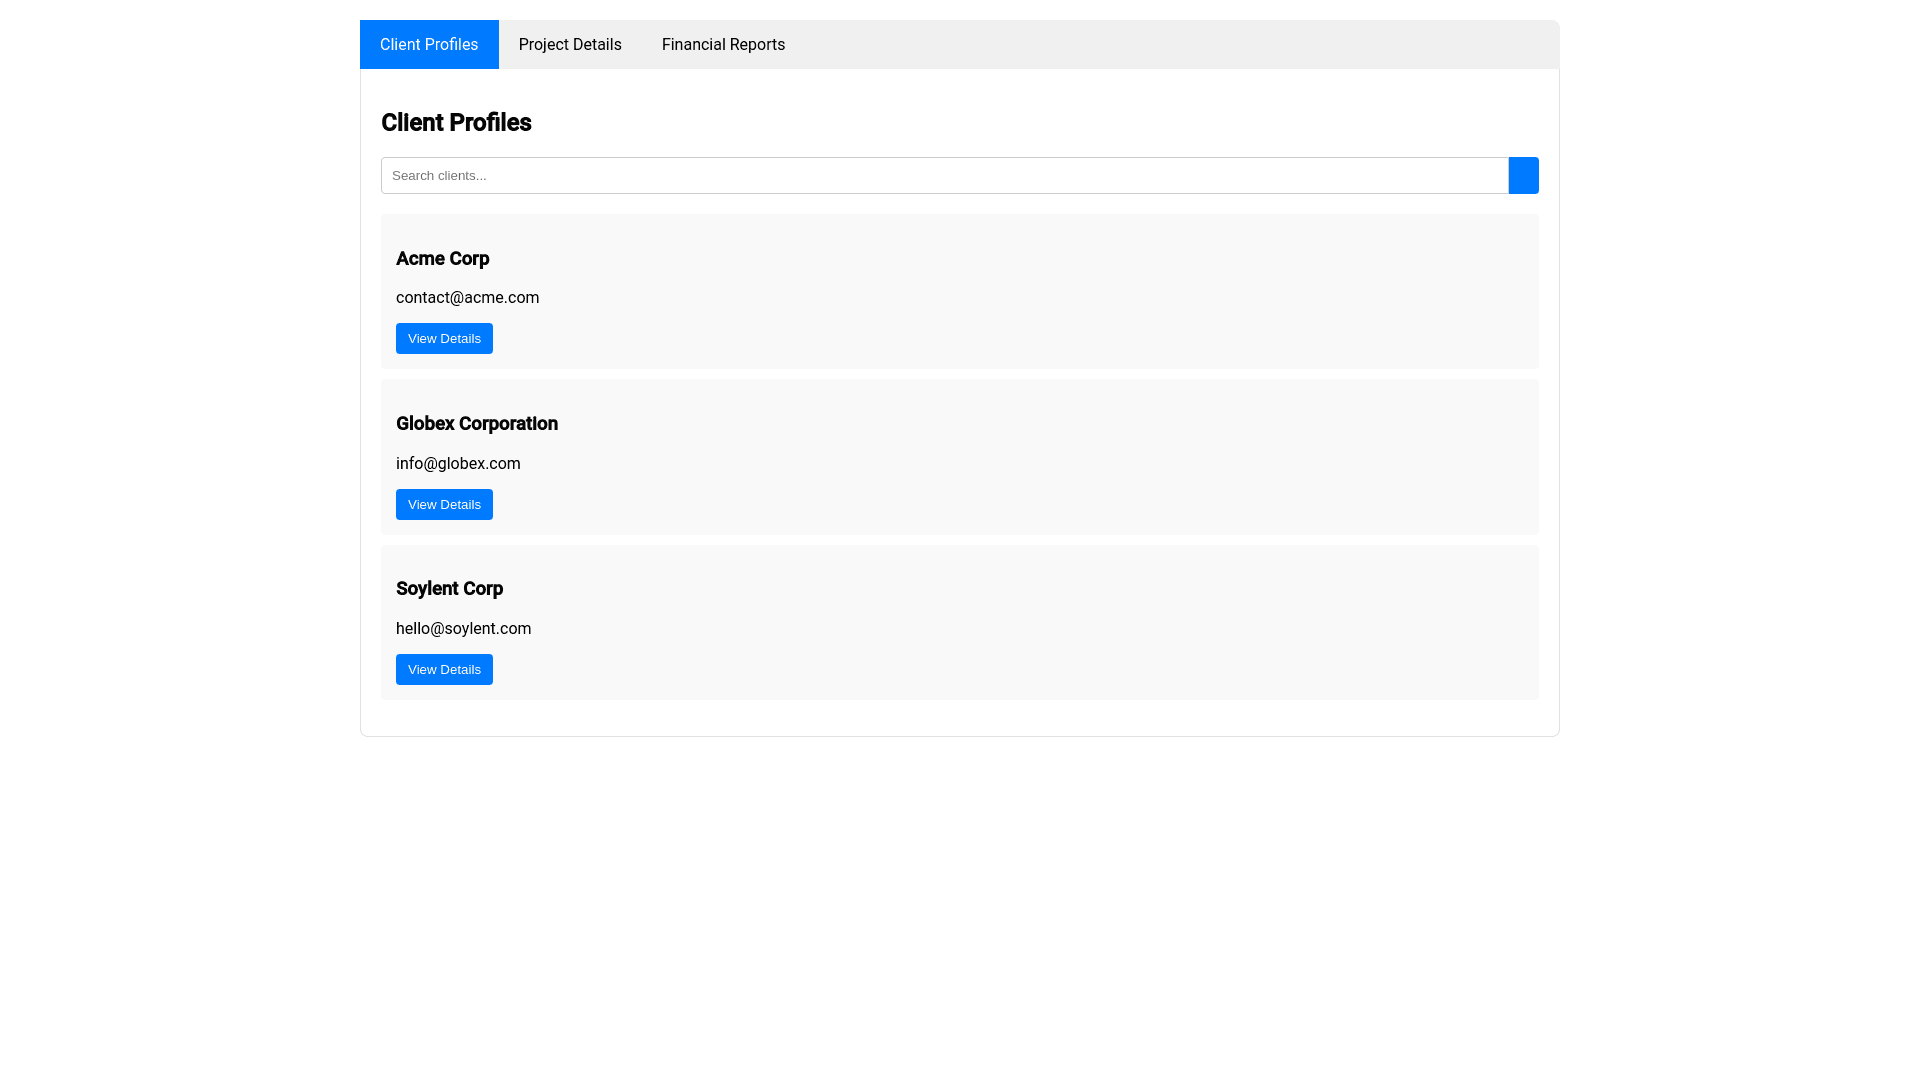
Task: Select the info@globex.com email address
Action: point(458,463)
